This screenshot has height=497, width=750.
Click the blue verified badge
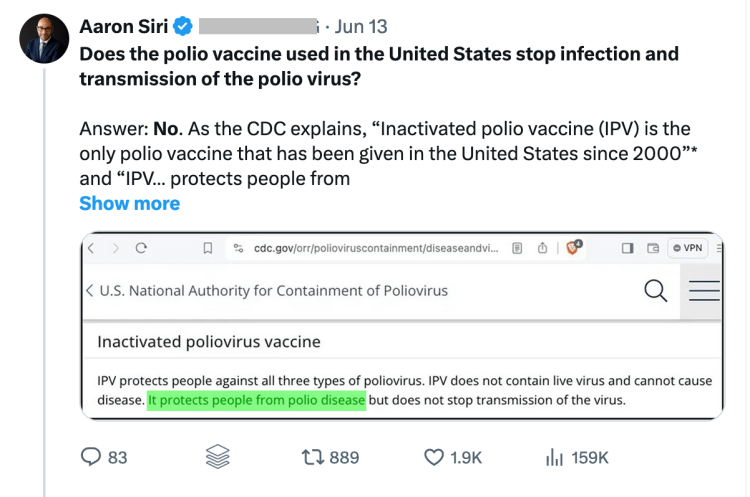point(182,26)
